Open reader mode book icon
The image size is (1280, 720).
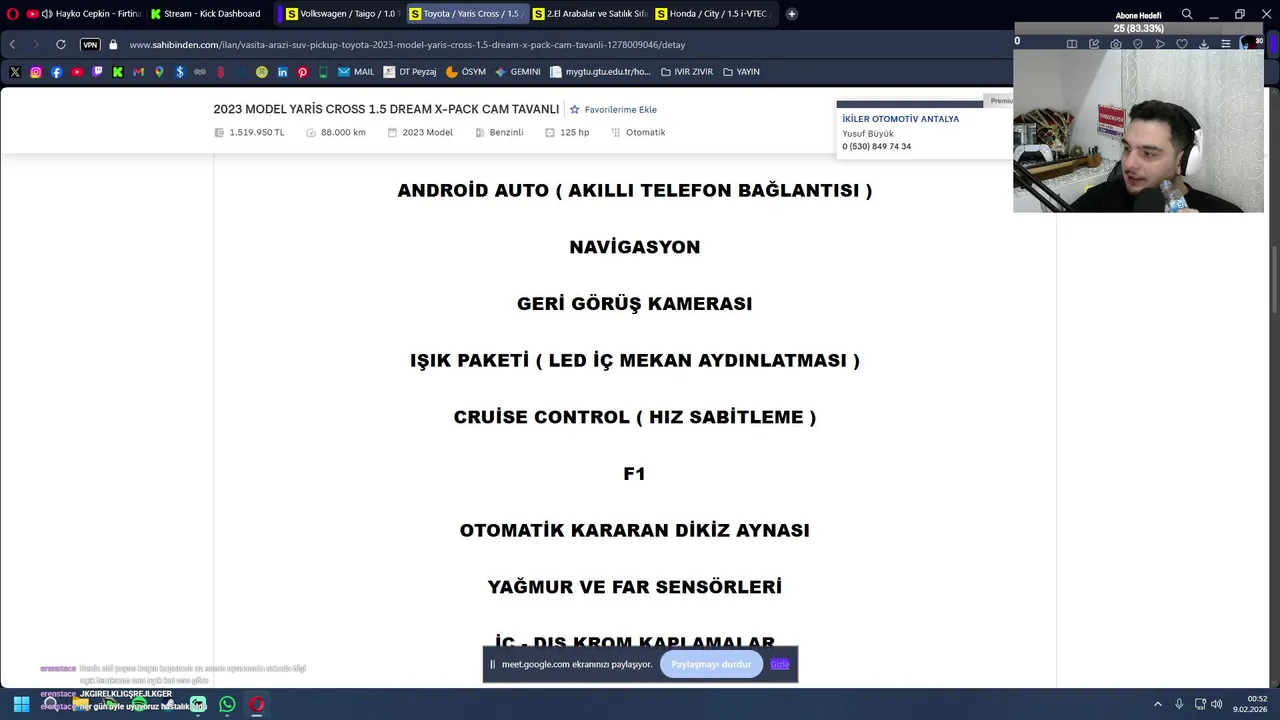tap(1072, 44)
